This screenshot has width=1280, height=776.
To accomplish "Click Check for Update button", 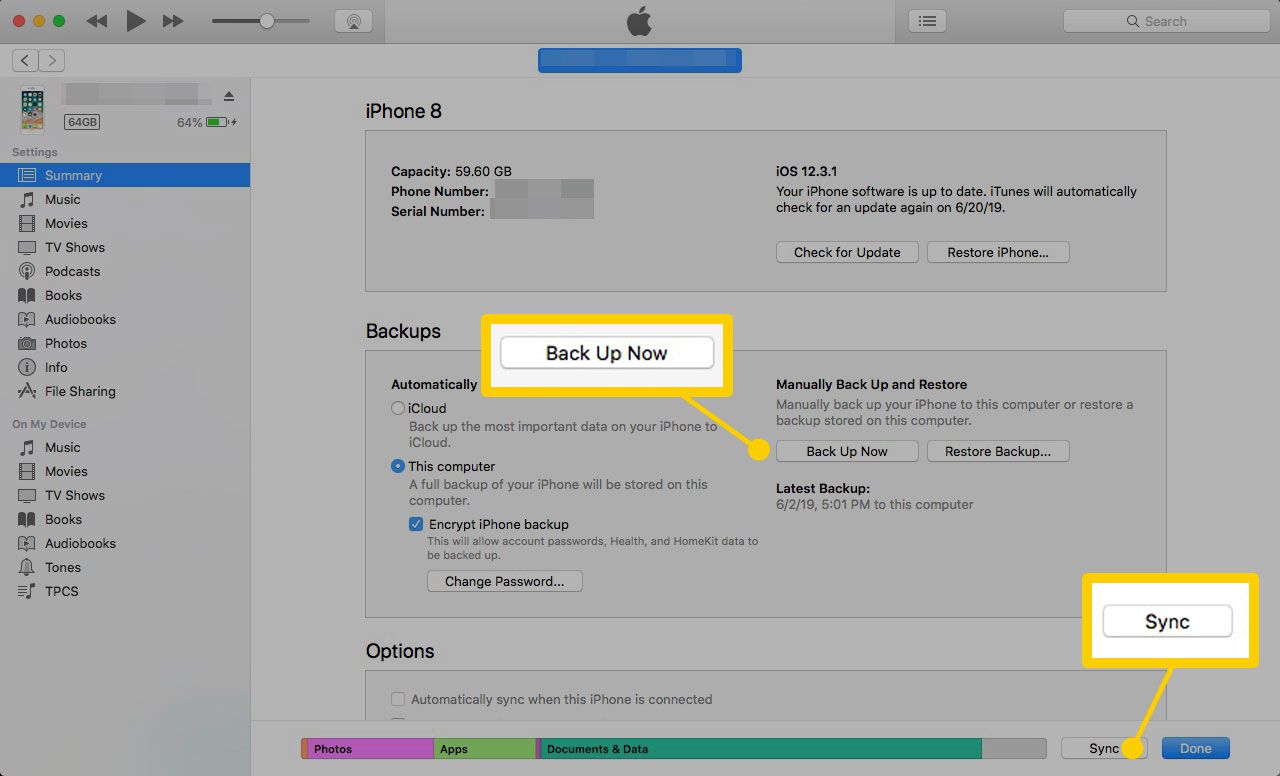I will pyautogui.click(x=847, y=252).
